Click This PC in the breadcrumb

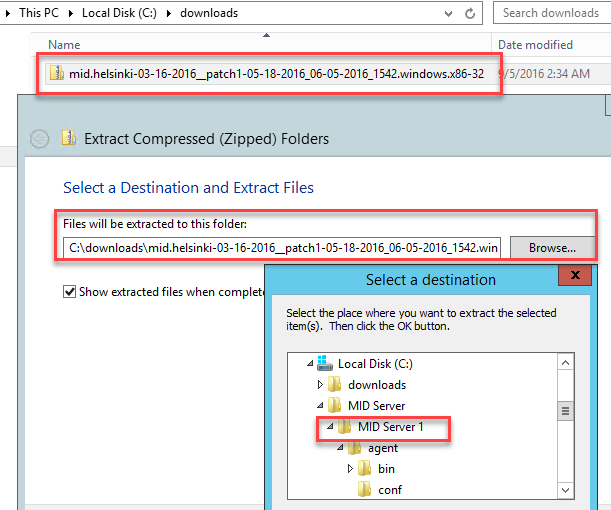39,13
